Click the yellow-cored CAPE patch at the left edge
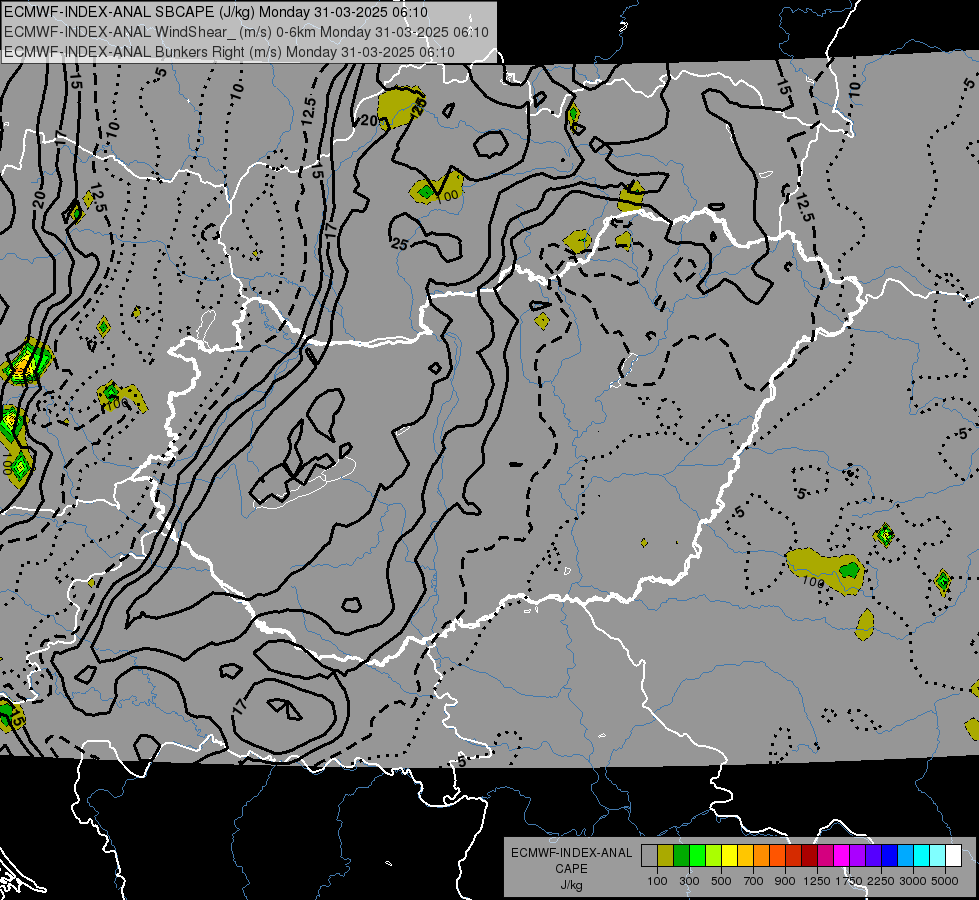The image size is (979, 900). [27, 362]
